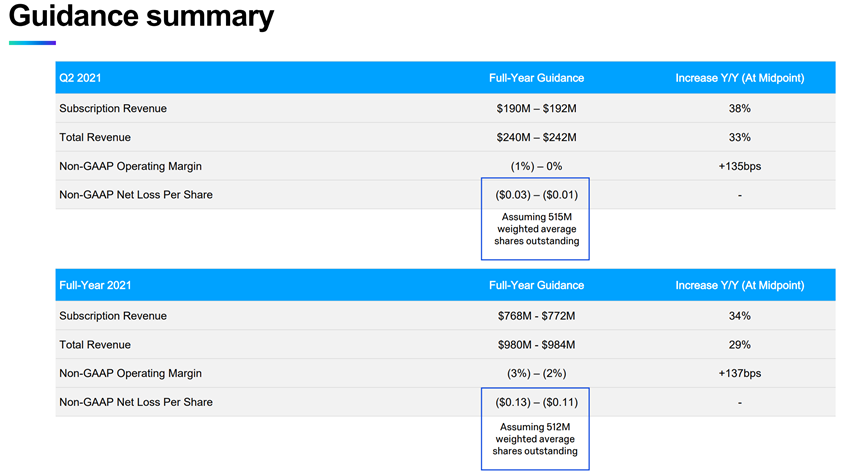846x475 pixels.
Task: Select the (1%) – 0% operating margin value
Action: (536, 166)
